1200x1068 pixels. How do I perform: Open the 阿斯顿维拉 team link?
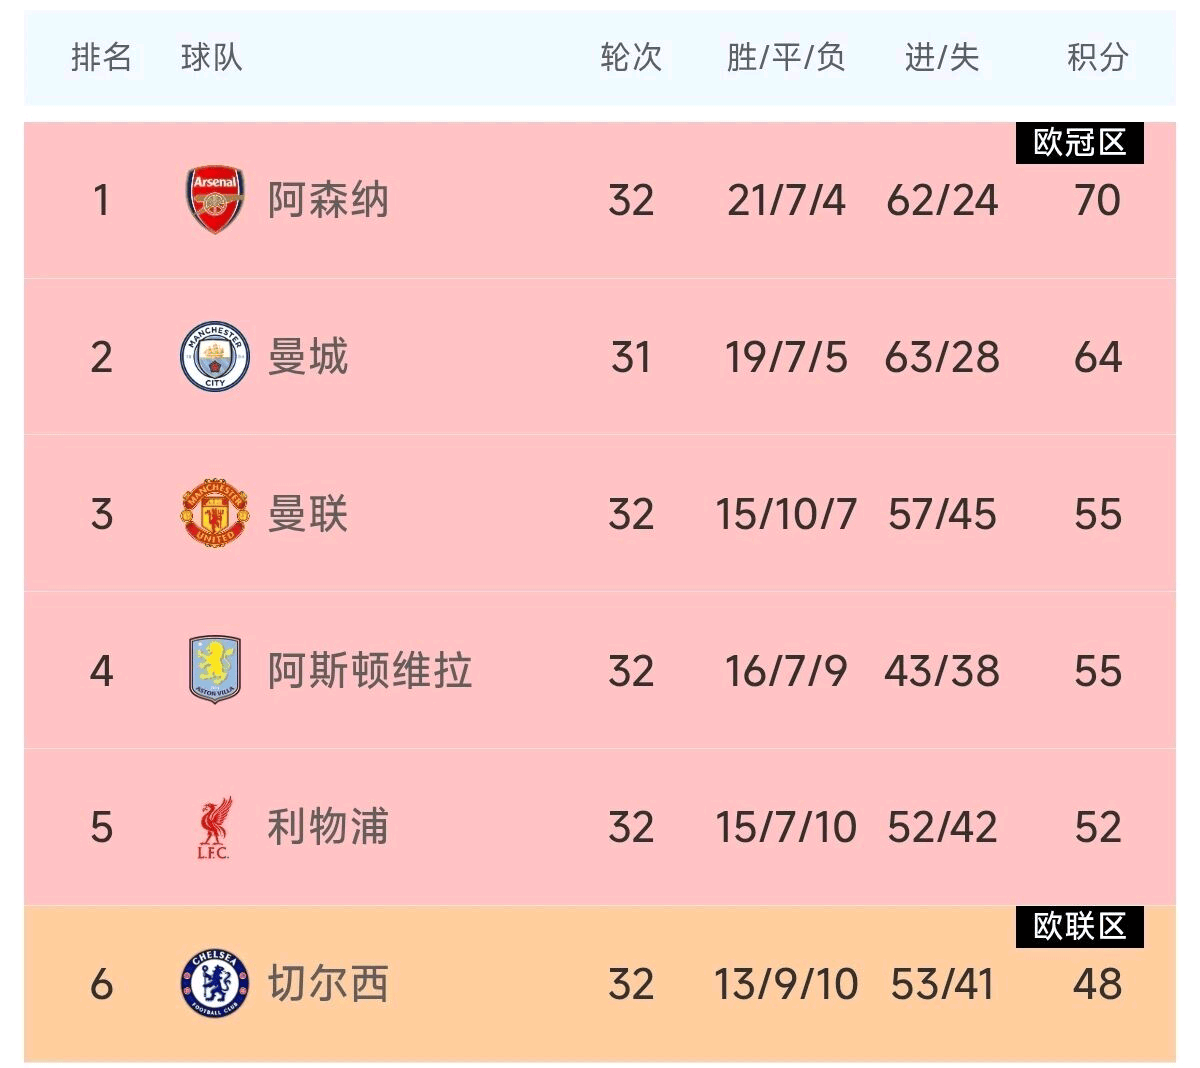370,670
